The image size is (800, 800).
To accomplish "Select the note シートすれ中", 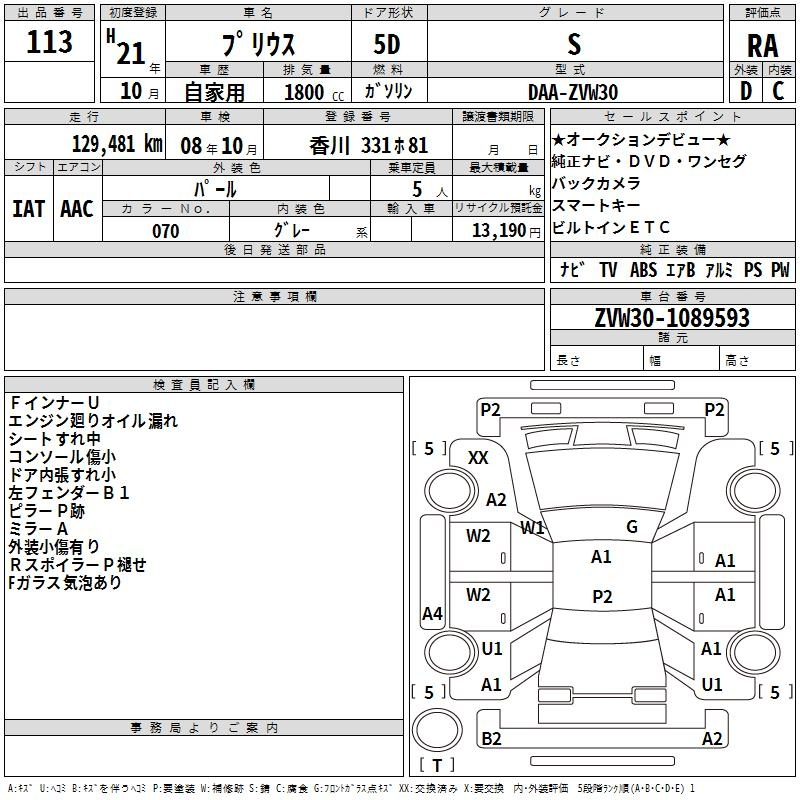I will pos(55,439).
